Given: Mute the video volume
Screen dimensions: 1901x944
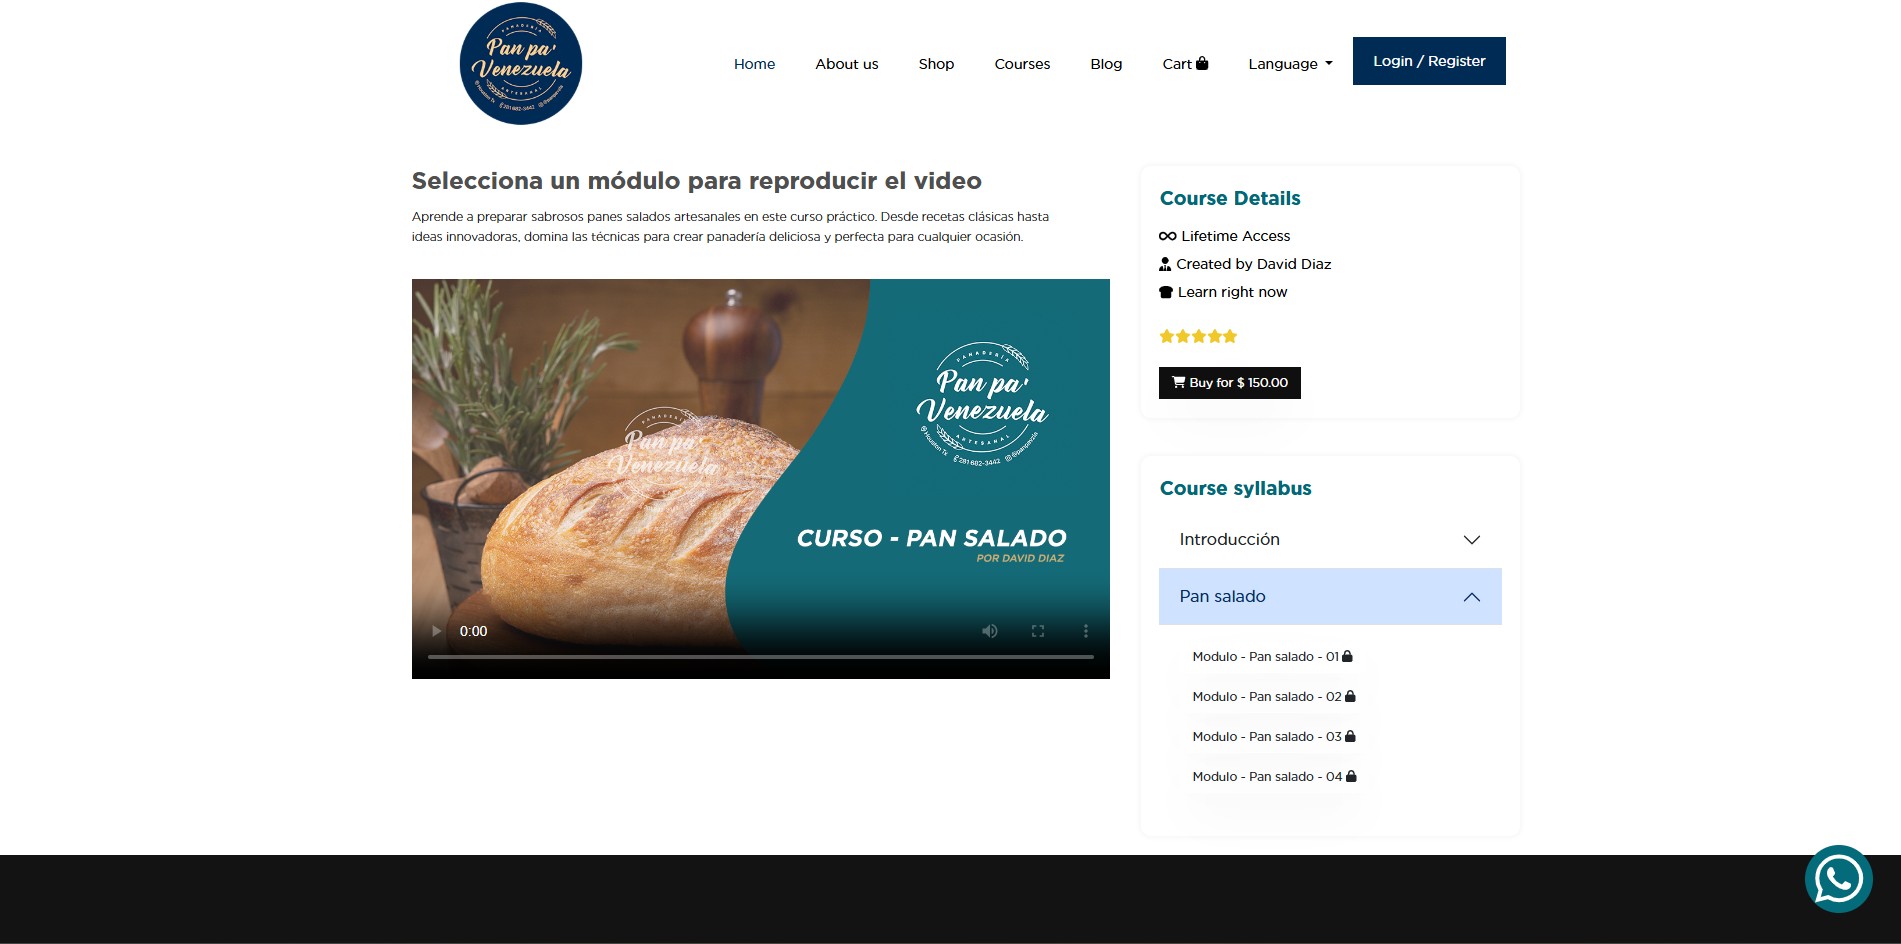Looking at the screenshot, I should pyautogui.click(x=990, y=631).
